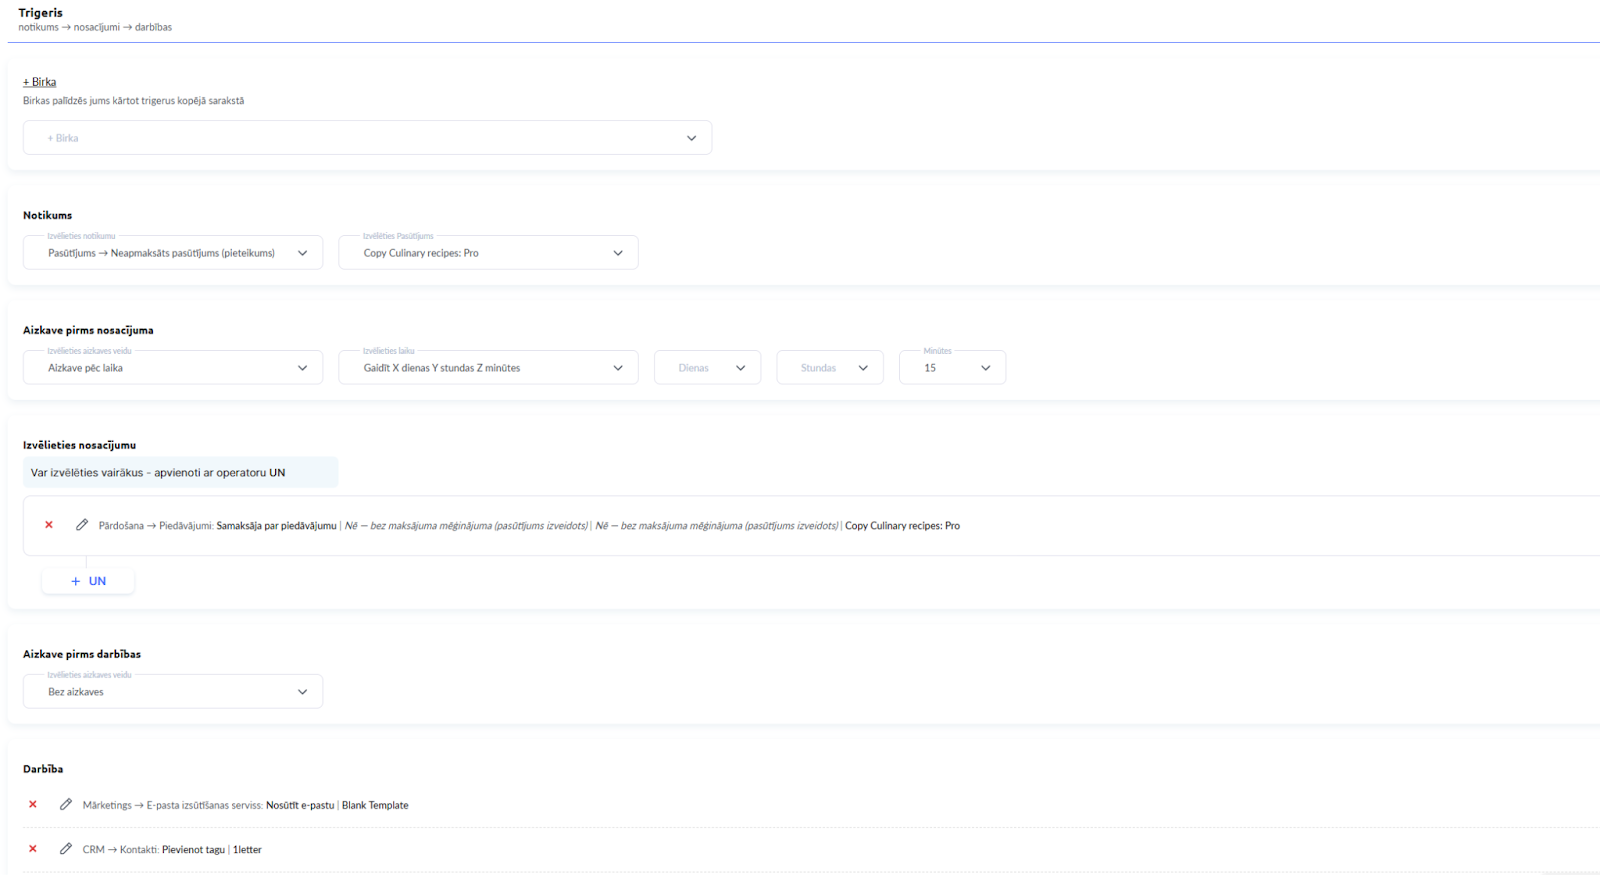Remove the Pievienot tagu action
This screenshot has width=1600, height=875.
[x=33, y=849]
